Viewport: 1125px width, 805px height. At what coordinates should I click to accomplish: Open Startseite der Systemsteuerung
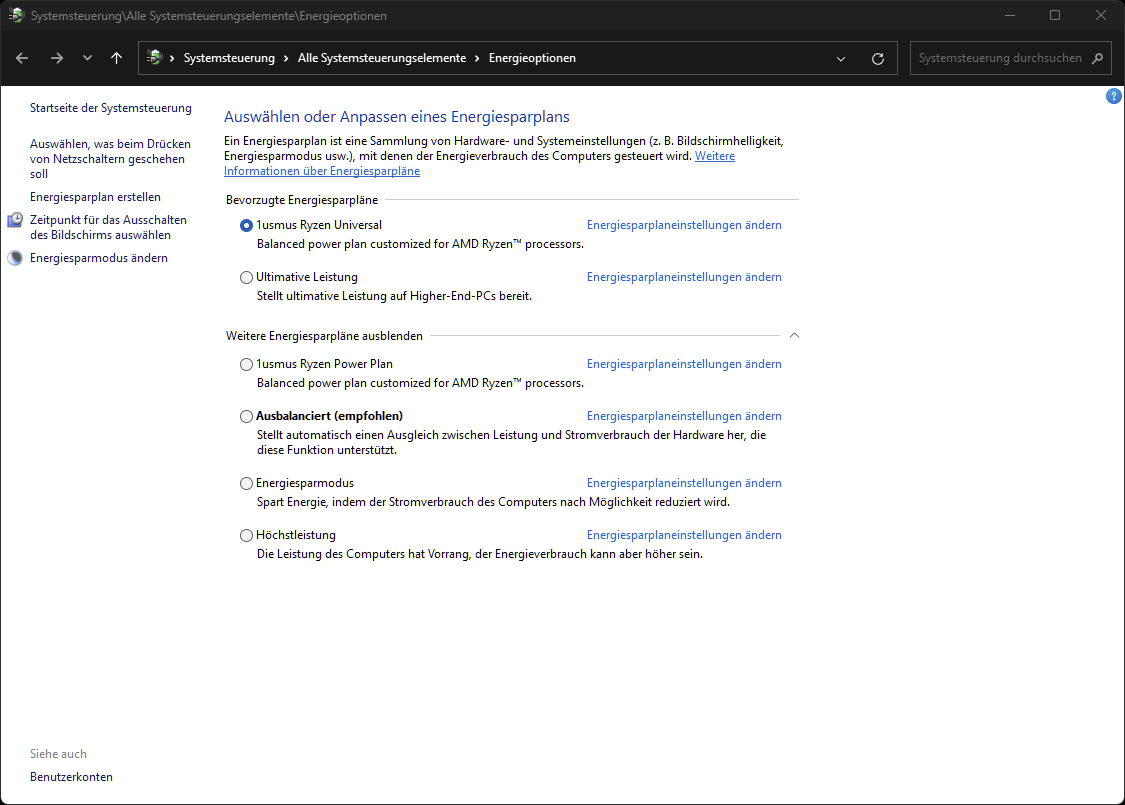click(x=110, y=108)
